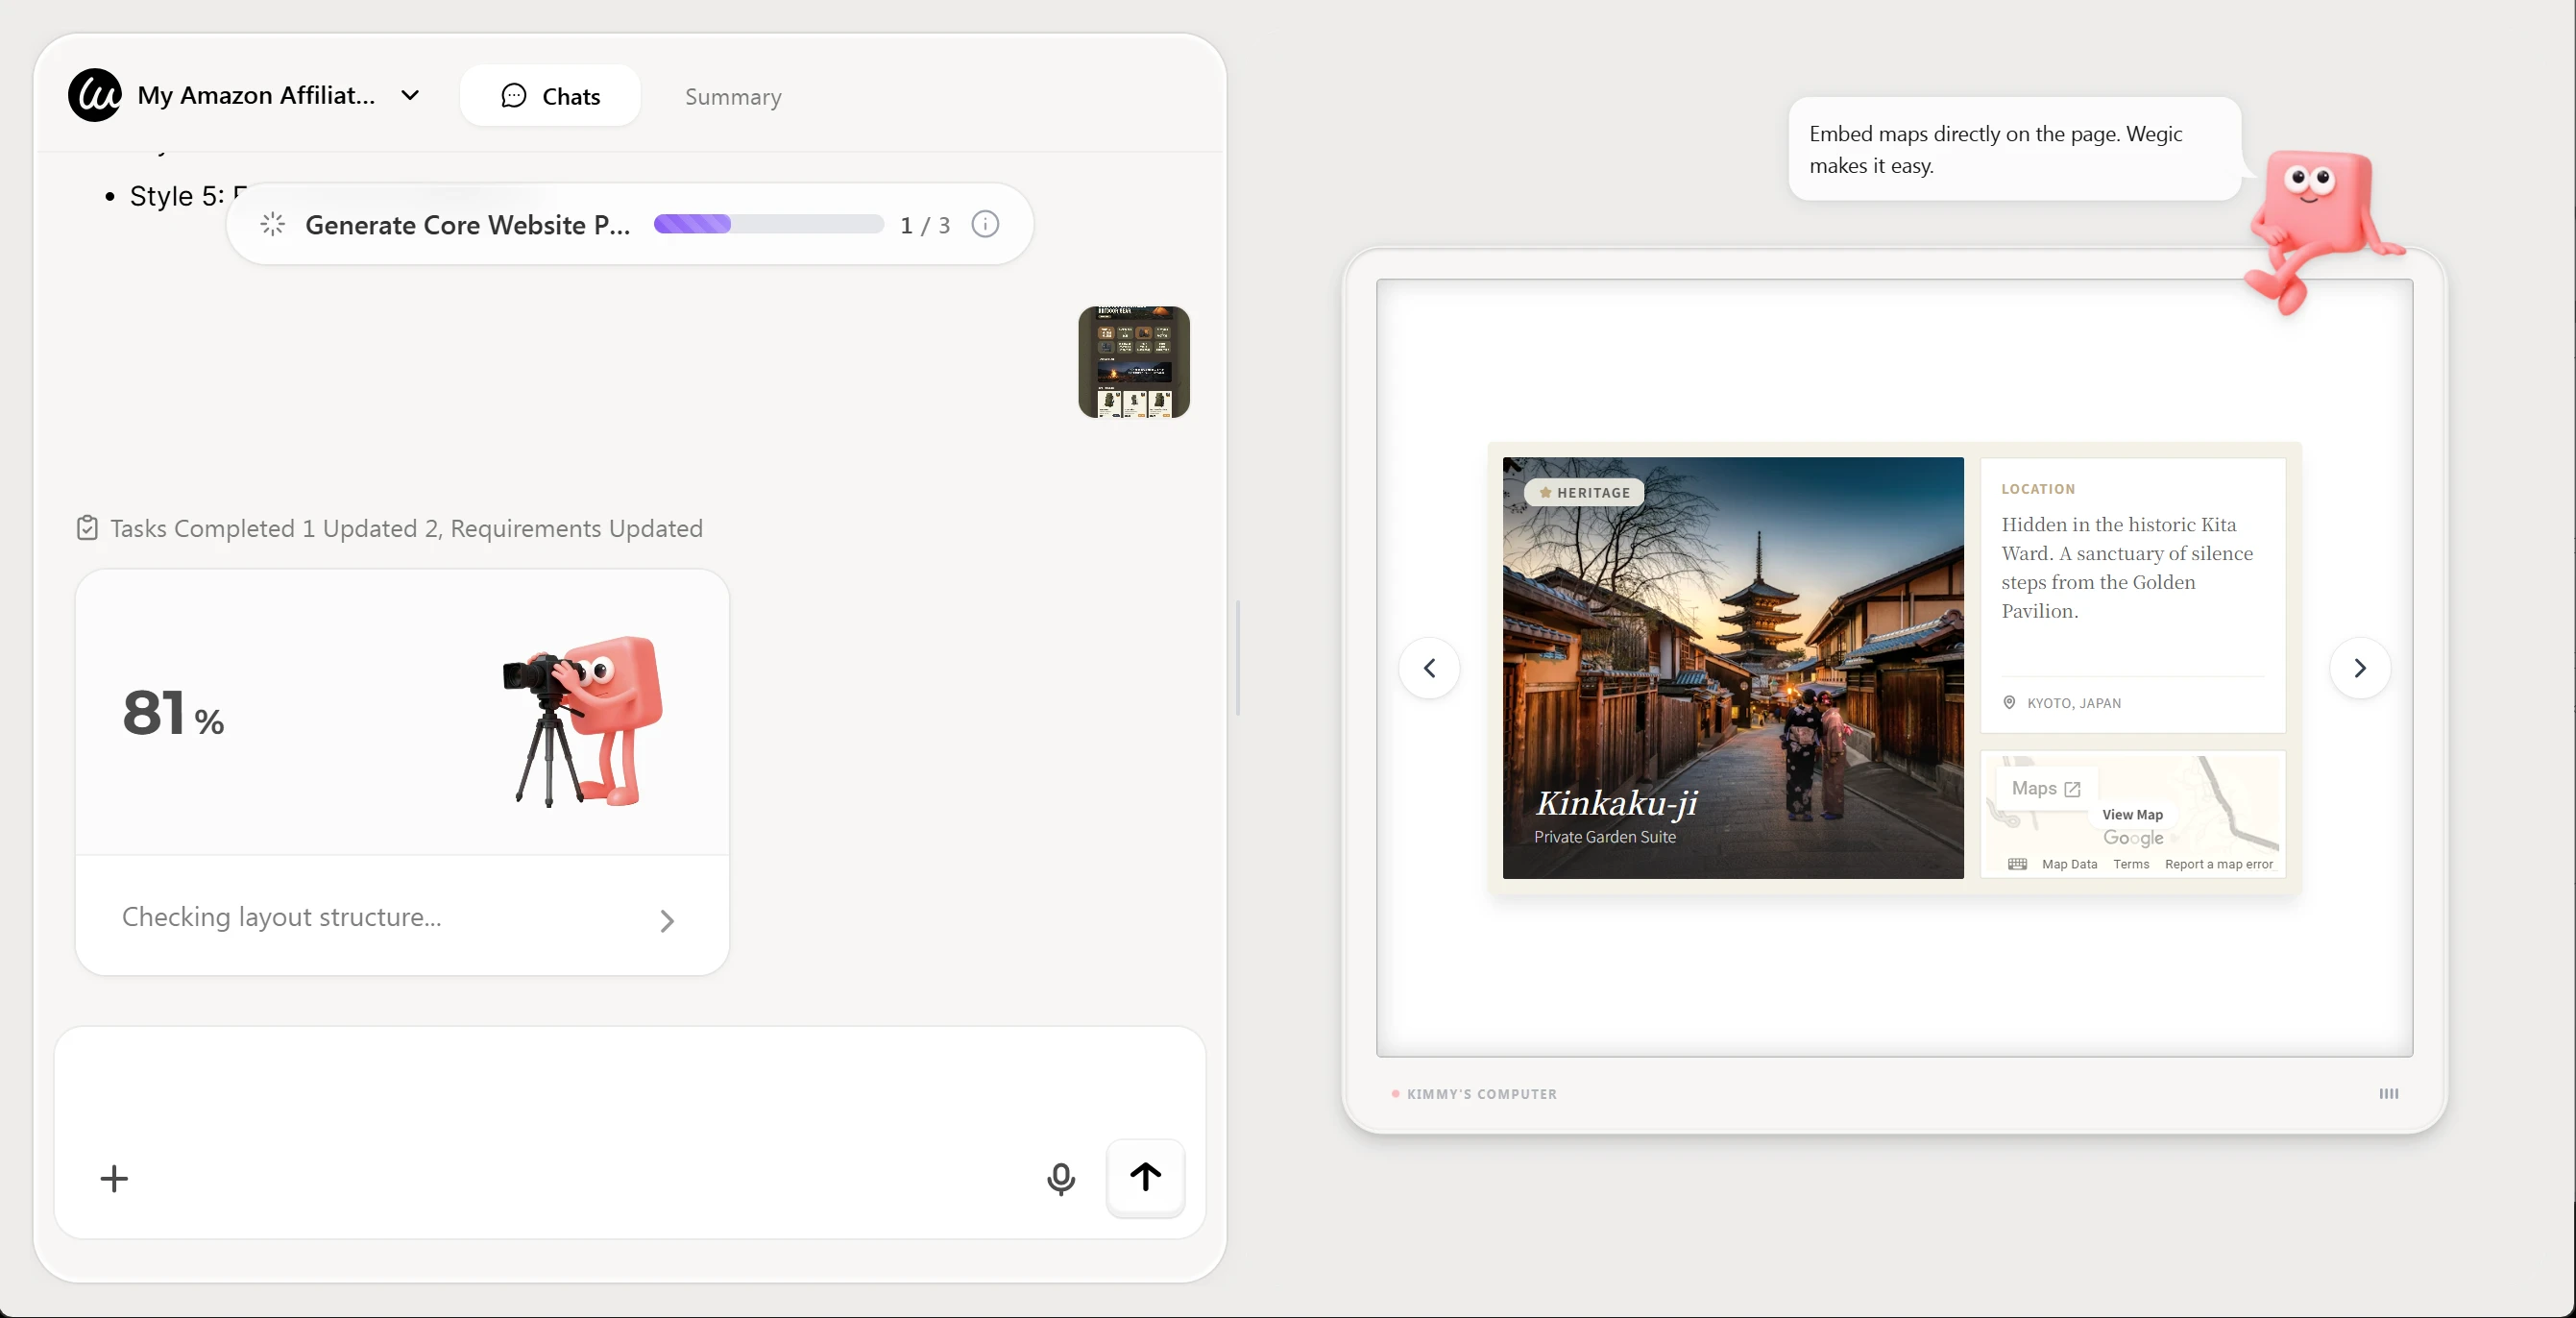Click Report a map error link

click(x=2218, y=864)
